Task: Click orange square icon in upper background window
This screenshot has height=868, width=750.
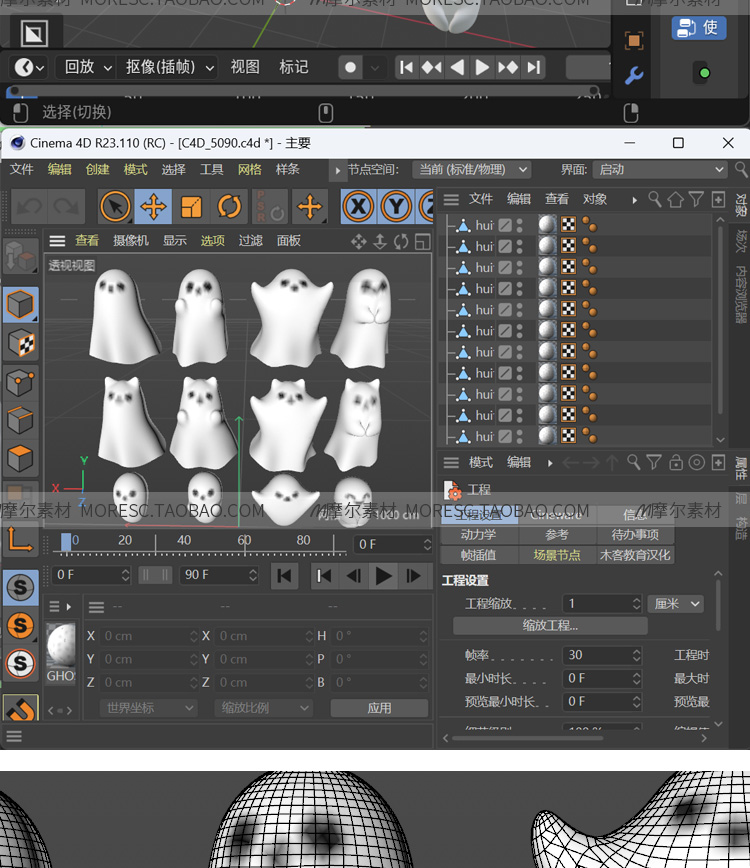Action: click(x=634, y=40)
